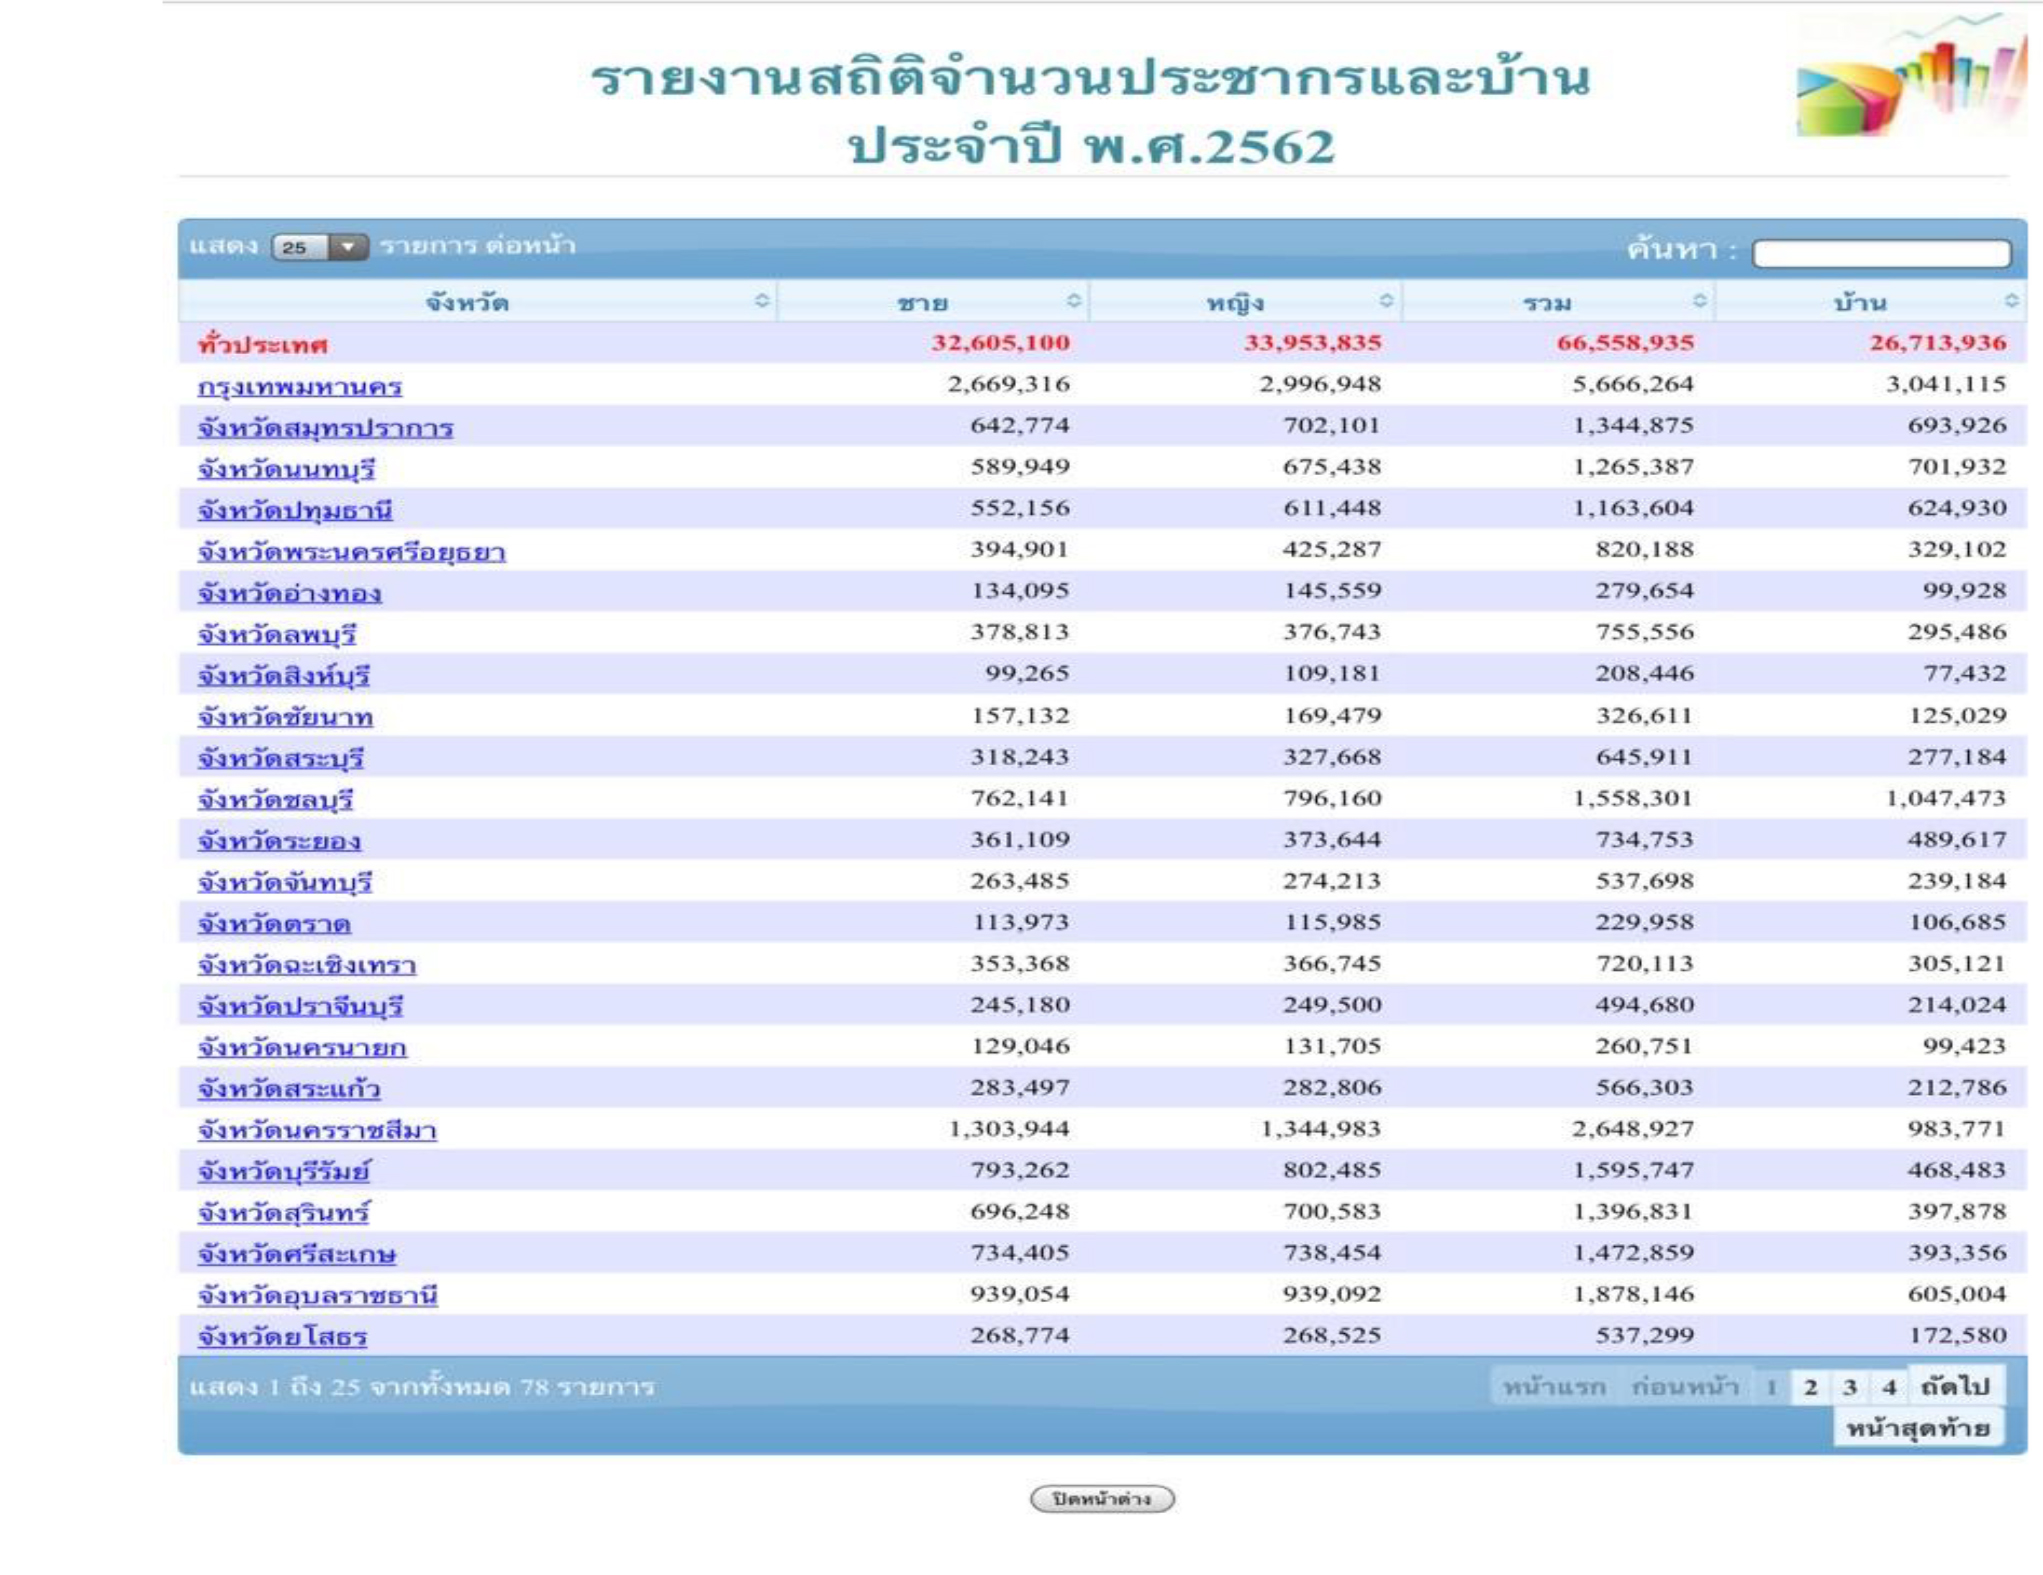Go to page 2 of results
2043x1575 pixels.
pyautogui.click(x=1810, y=1387)
